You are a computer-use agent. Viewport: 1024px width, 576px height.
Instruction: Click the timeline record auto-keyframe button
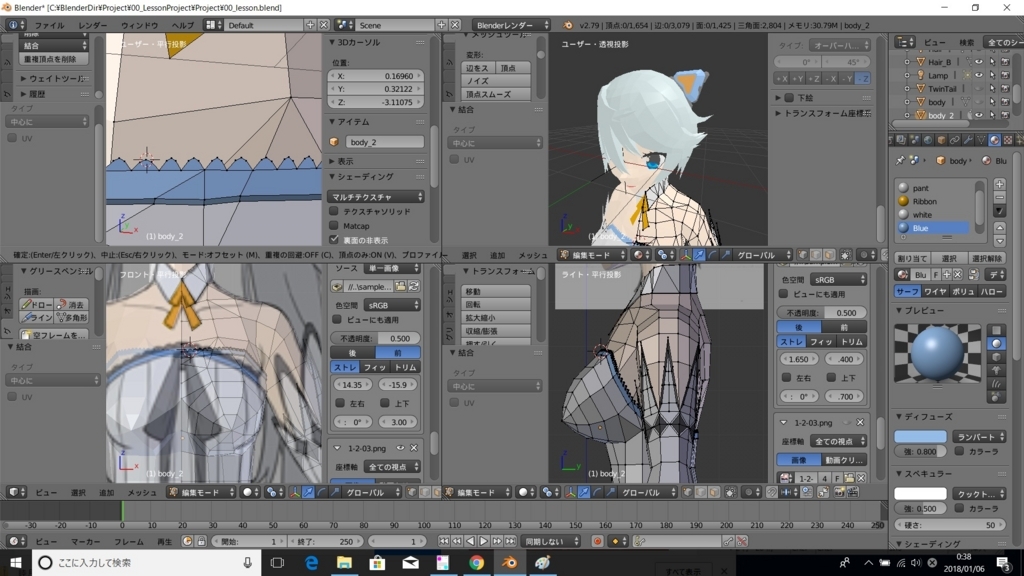pyautogui.click(x=597, y=541)
